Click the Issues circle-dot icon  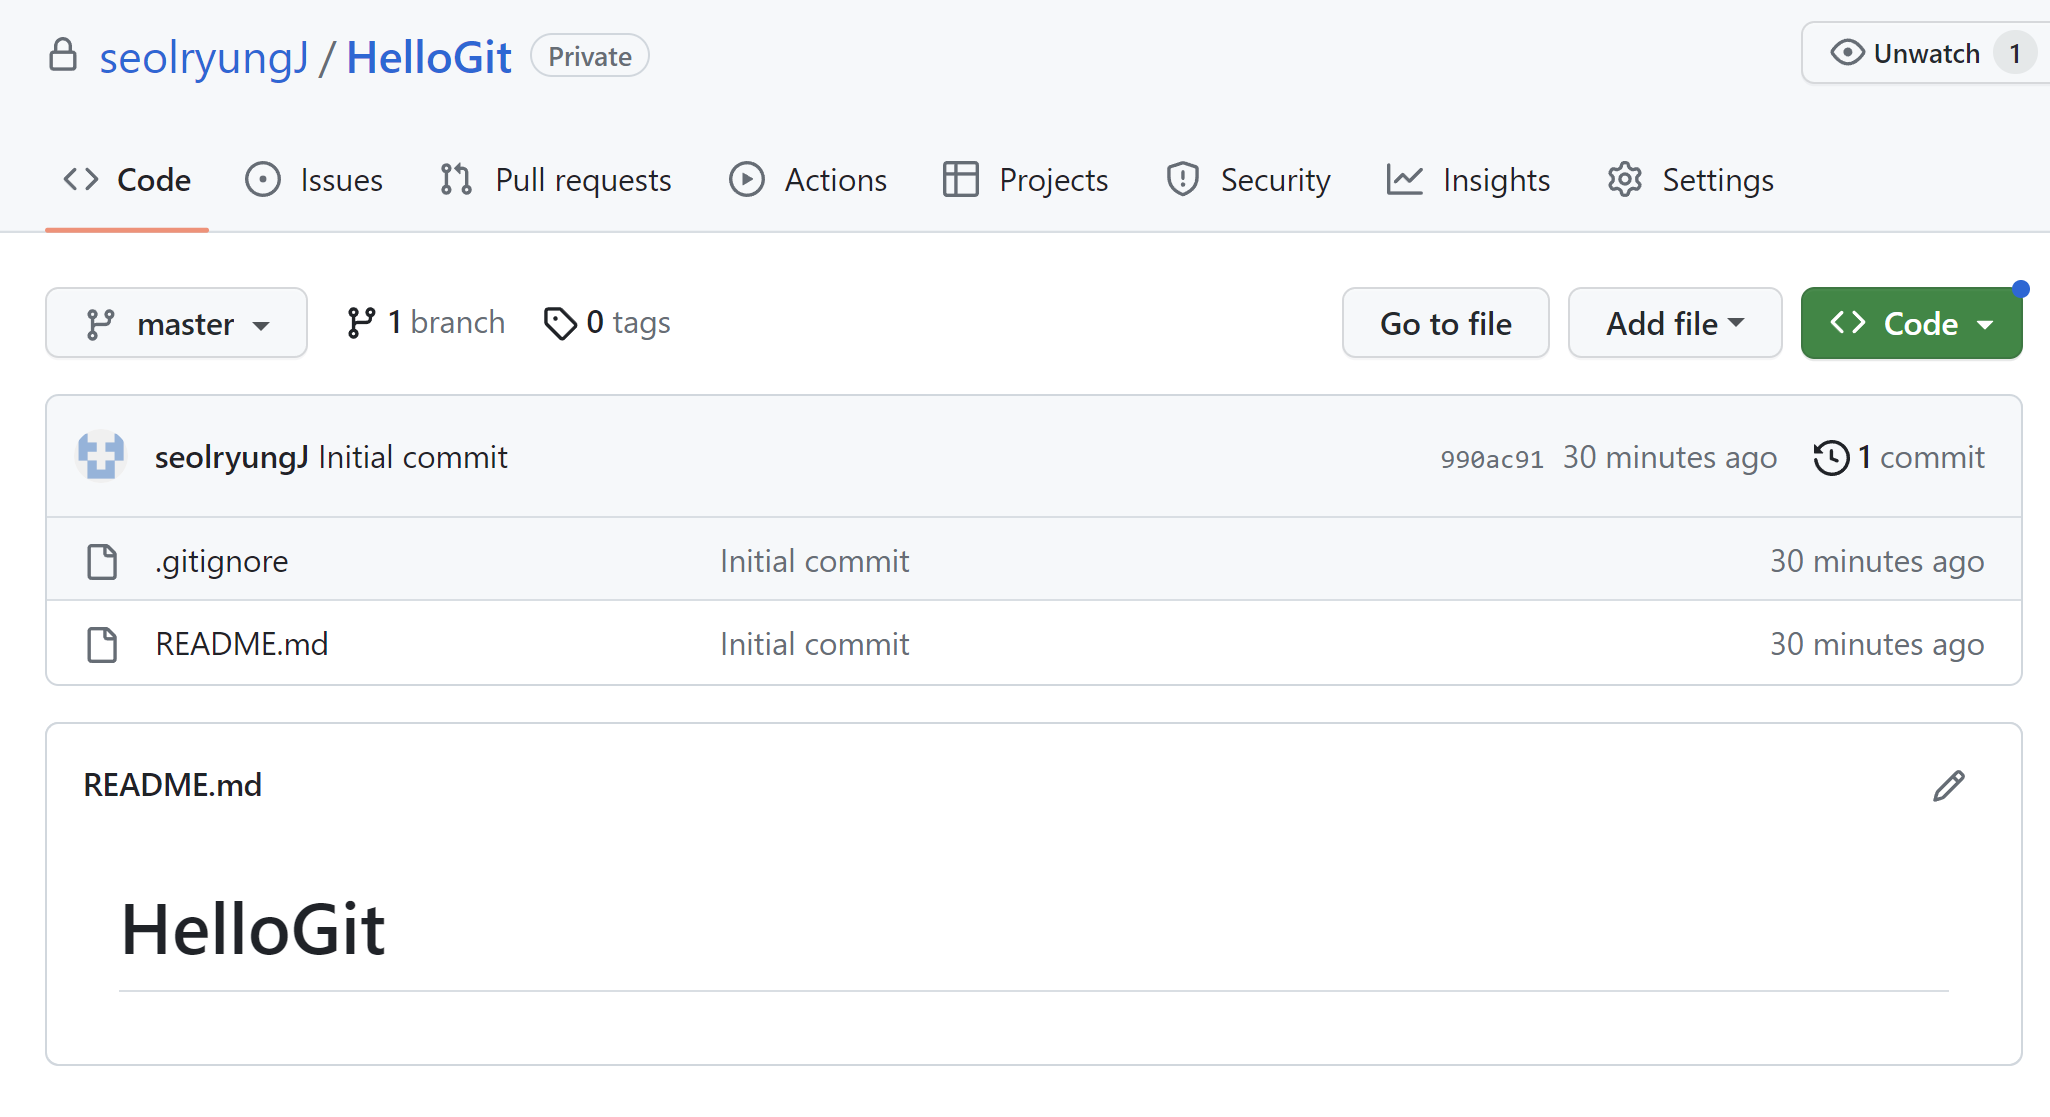point(263,180)
